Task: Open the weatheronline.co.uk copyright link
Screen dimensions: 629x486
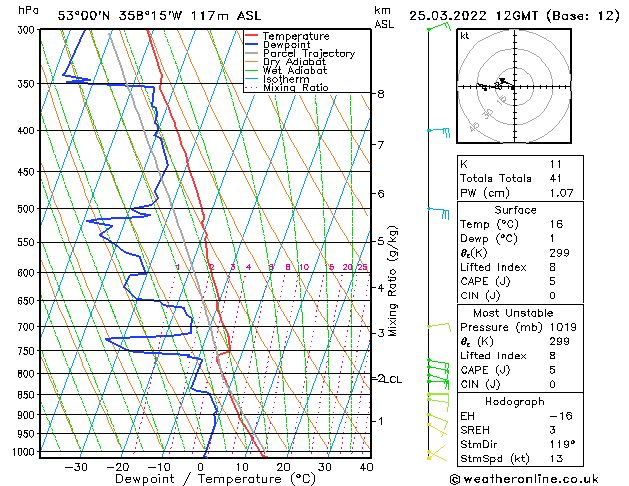Action: (x=524, y=479)
